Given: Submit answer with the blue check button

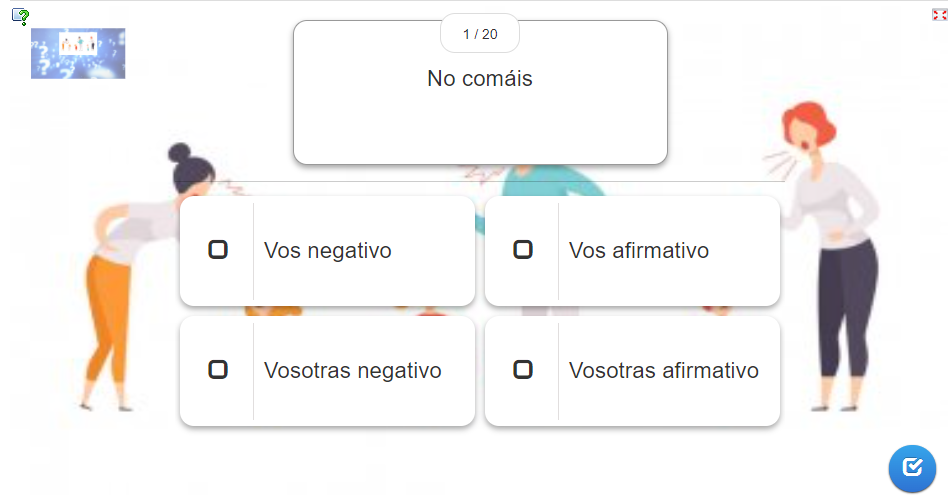Looking at the screenshot, I should tap(912, 468).
